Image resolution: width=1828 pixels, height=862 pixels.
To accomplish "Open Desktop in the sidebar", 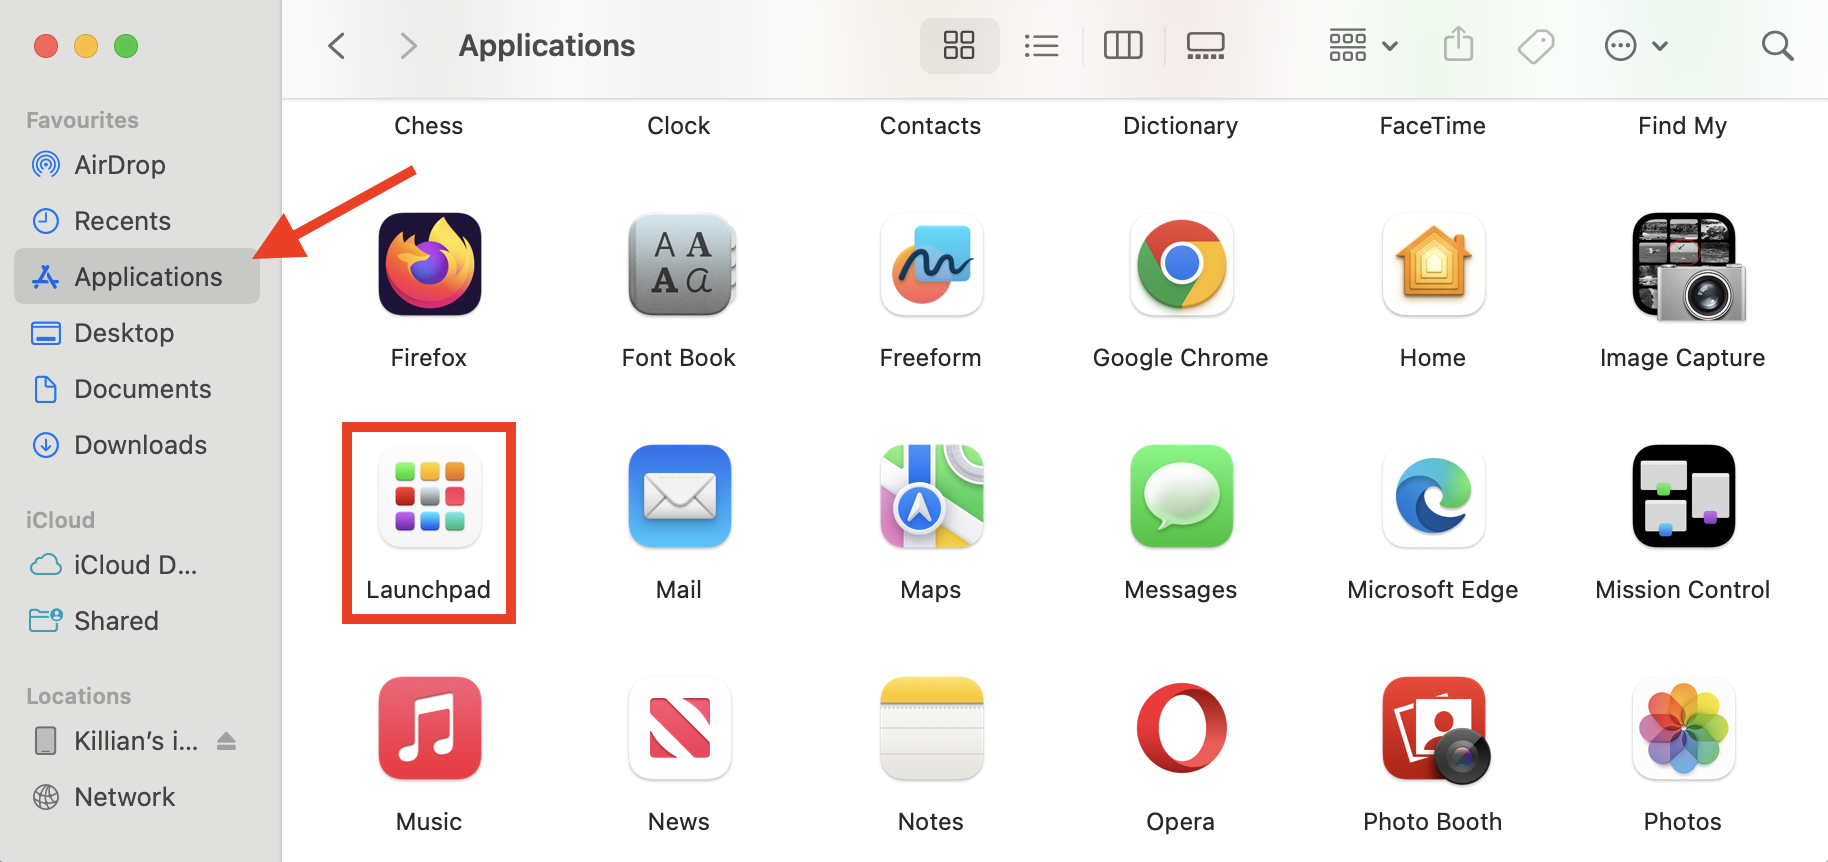I will pyautogui.click(x=137, y=332).
